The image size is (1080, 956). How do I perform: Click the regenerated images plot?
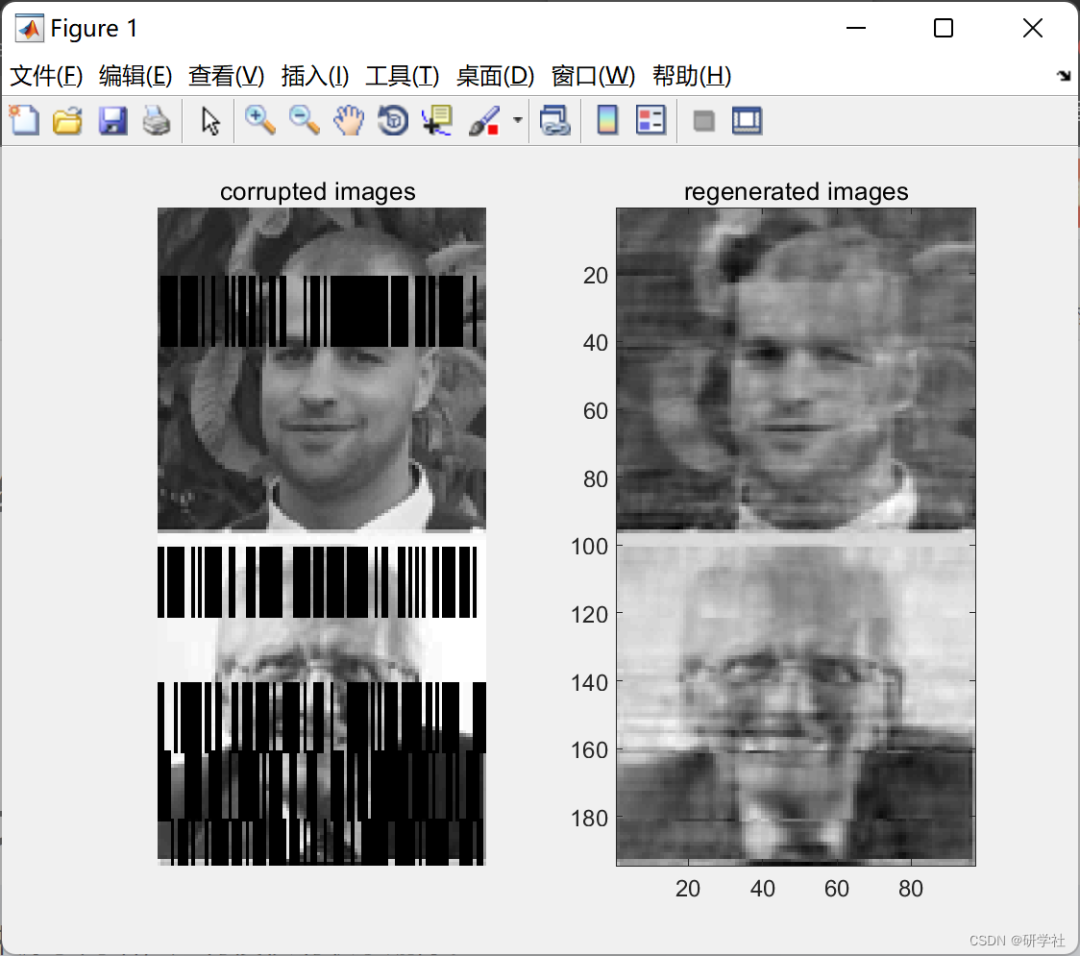pyautogui.click(x=796, y=537)
